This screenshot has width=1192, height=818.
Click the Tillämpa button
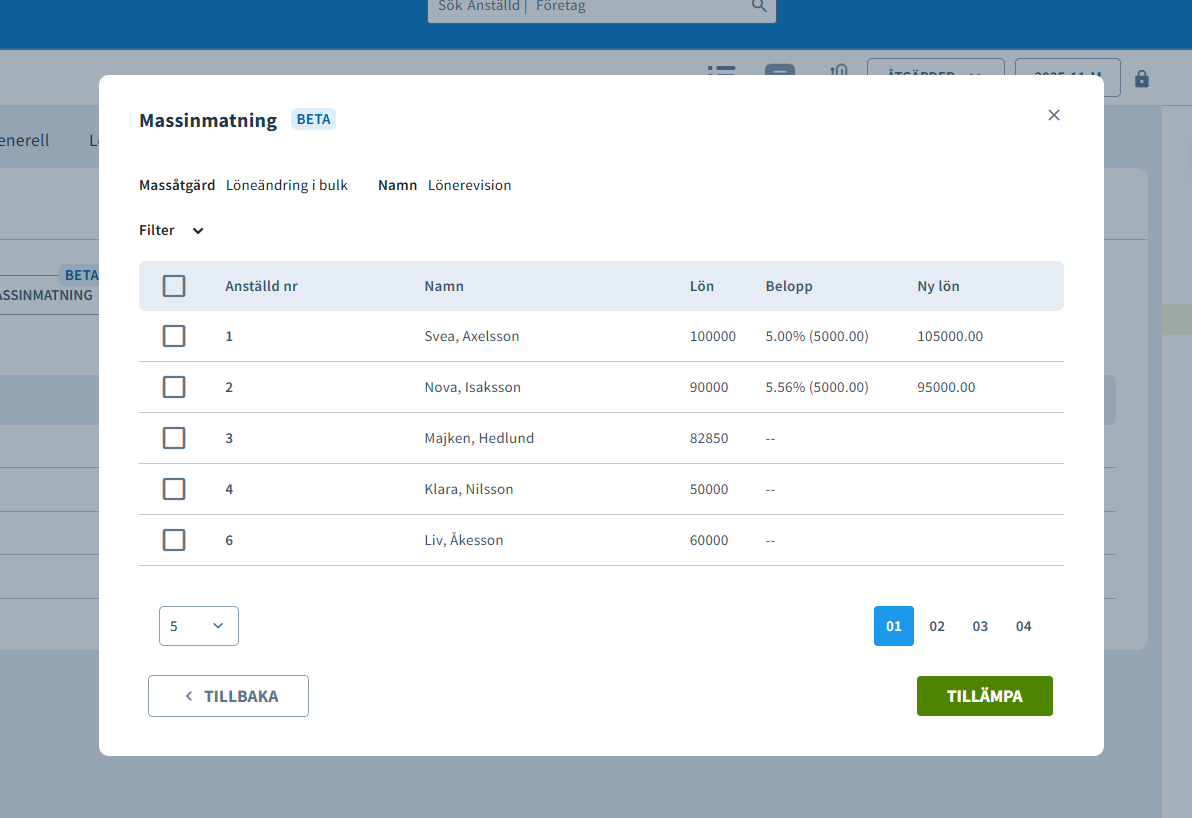click(984, 696)
